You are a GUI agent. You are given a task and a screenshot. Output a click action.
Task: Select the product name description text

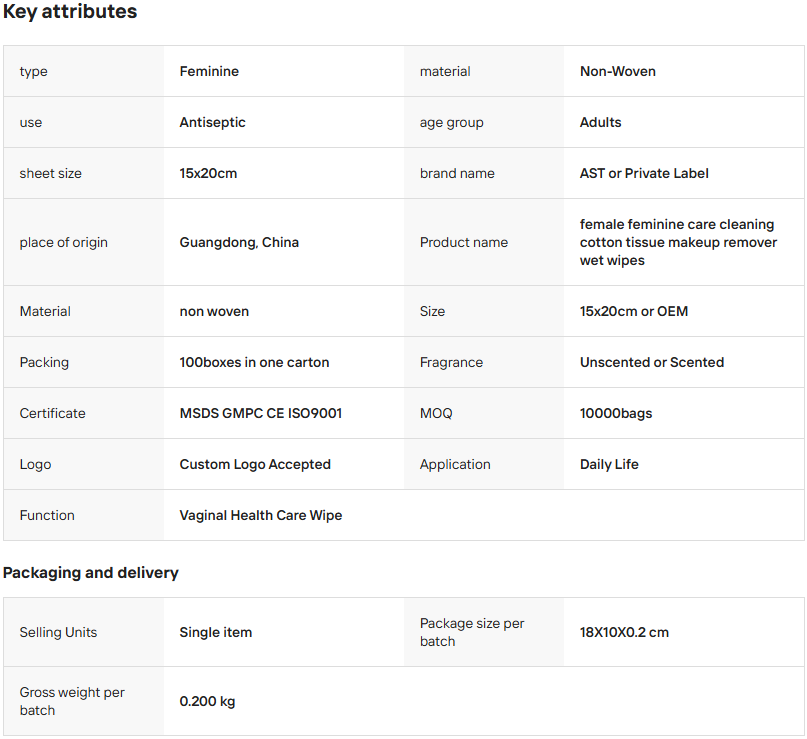pos(678,242)
